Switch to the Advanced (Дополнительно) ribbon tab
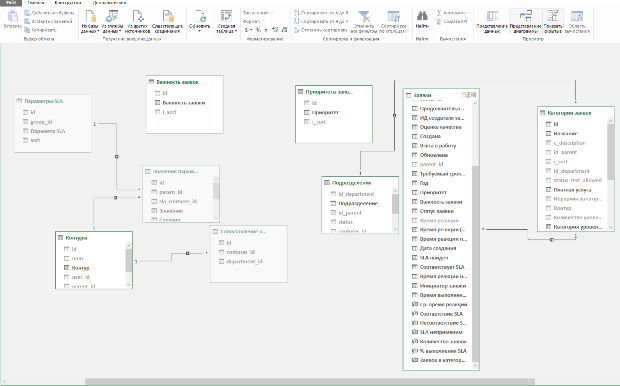620x386 pixels. 110,2
